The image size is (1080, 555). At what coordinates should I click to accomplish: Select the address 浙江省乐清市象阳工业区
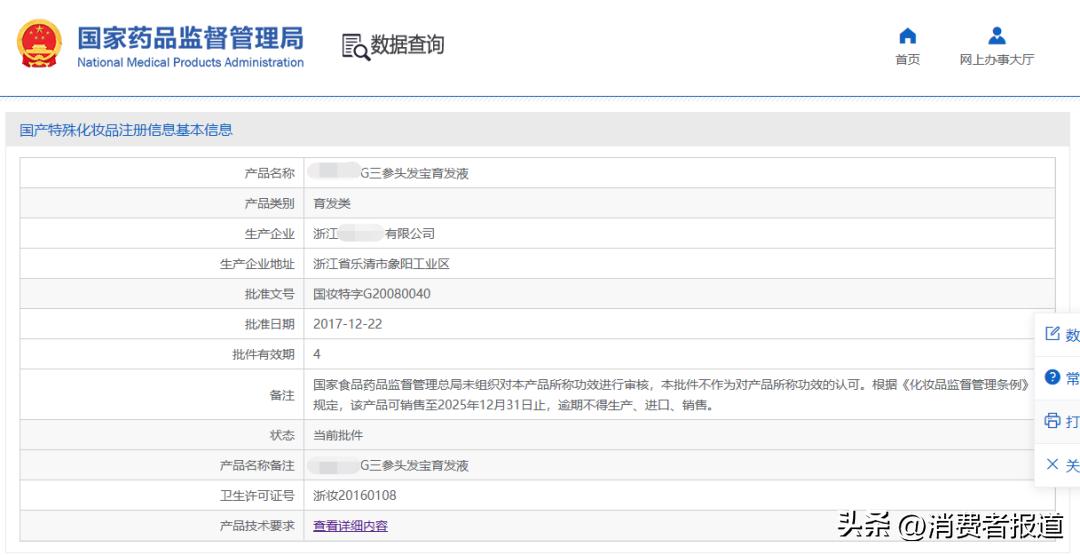pos(381,264)
